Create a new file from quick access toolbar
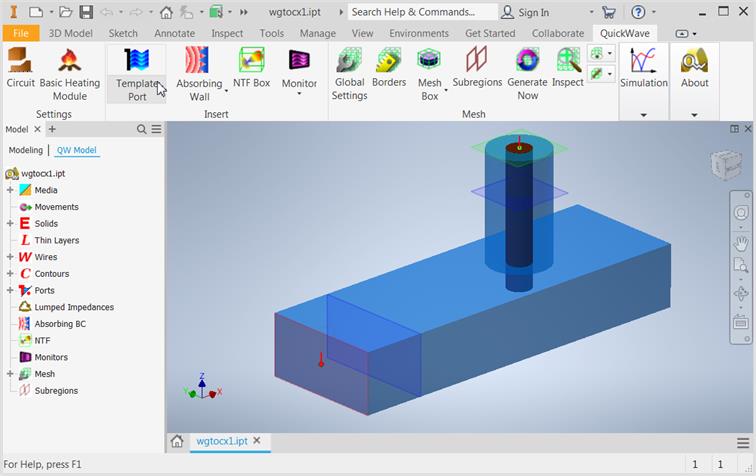This screenshot has width=756, height=476. [x=36, y=12]
